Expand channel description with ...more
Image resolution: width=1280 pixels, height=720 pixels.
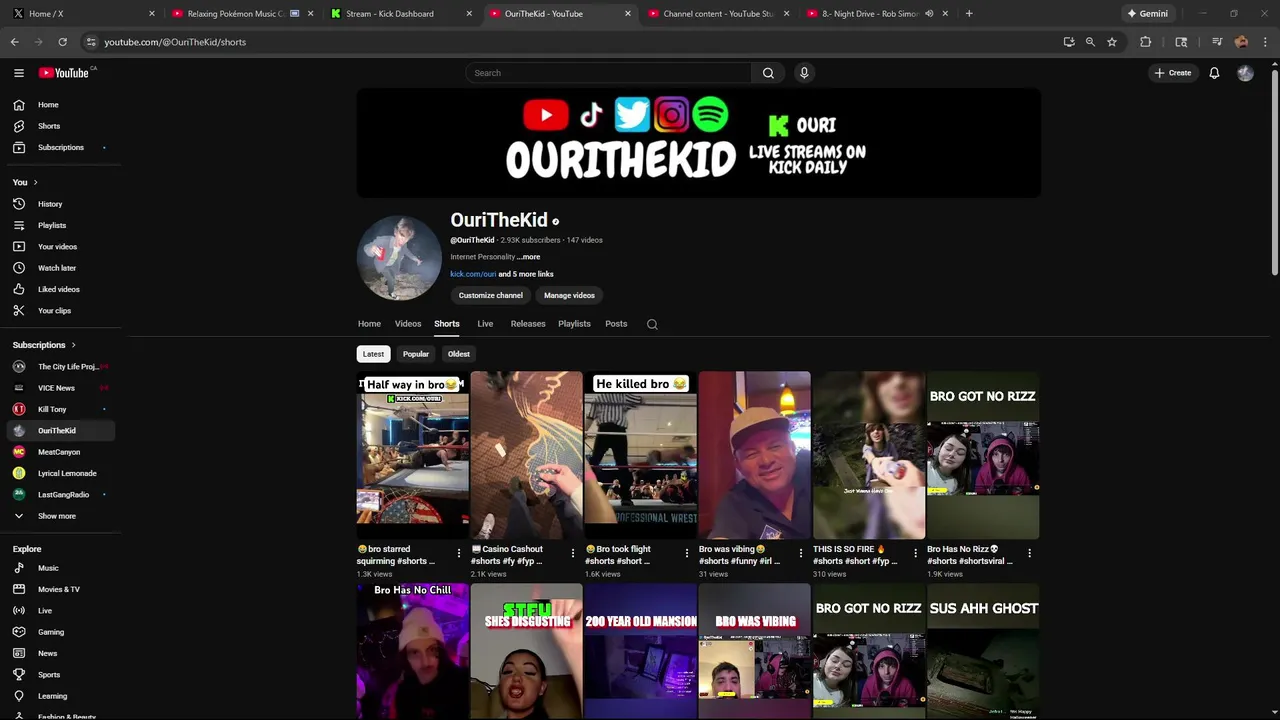[x=529, y=257]
